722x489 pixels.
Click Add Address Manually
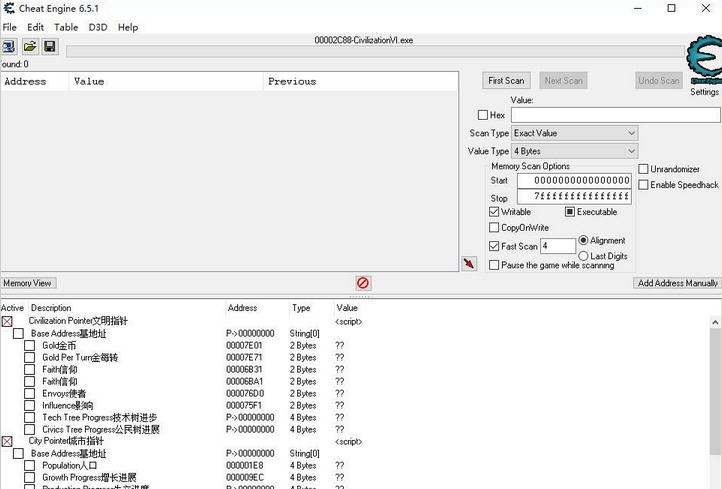pyautogui.click(x=677, y=283)
